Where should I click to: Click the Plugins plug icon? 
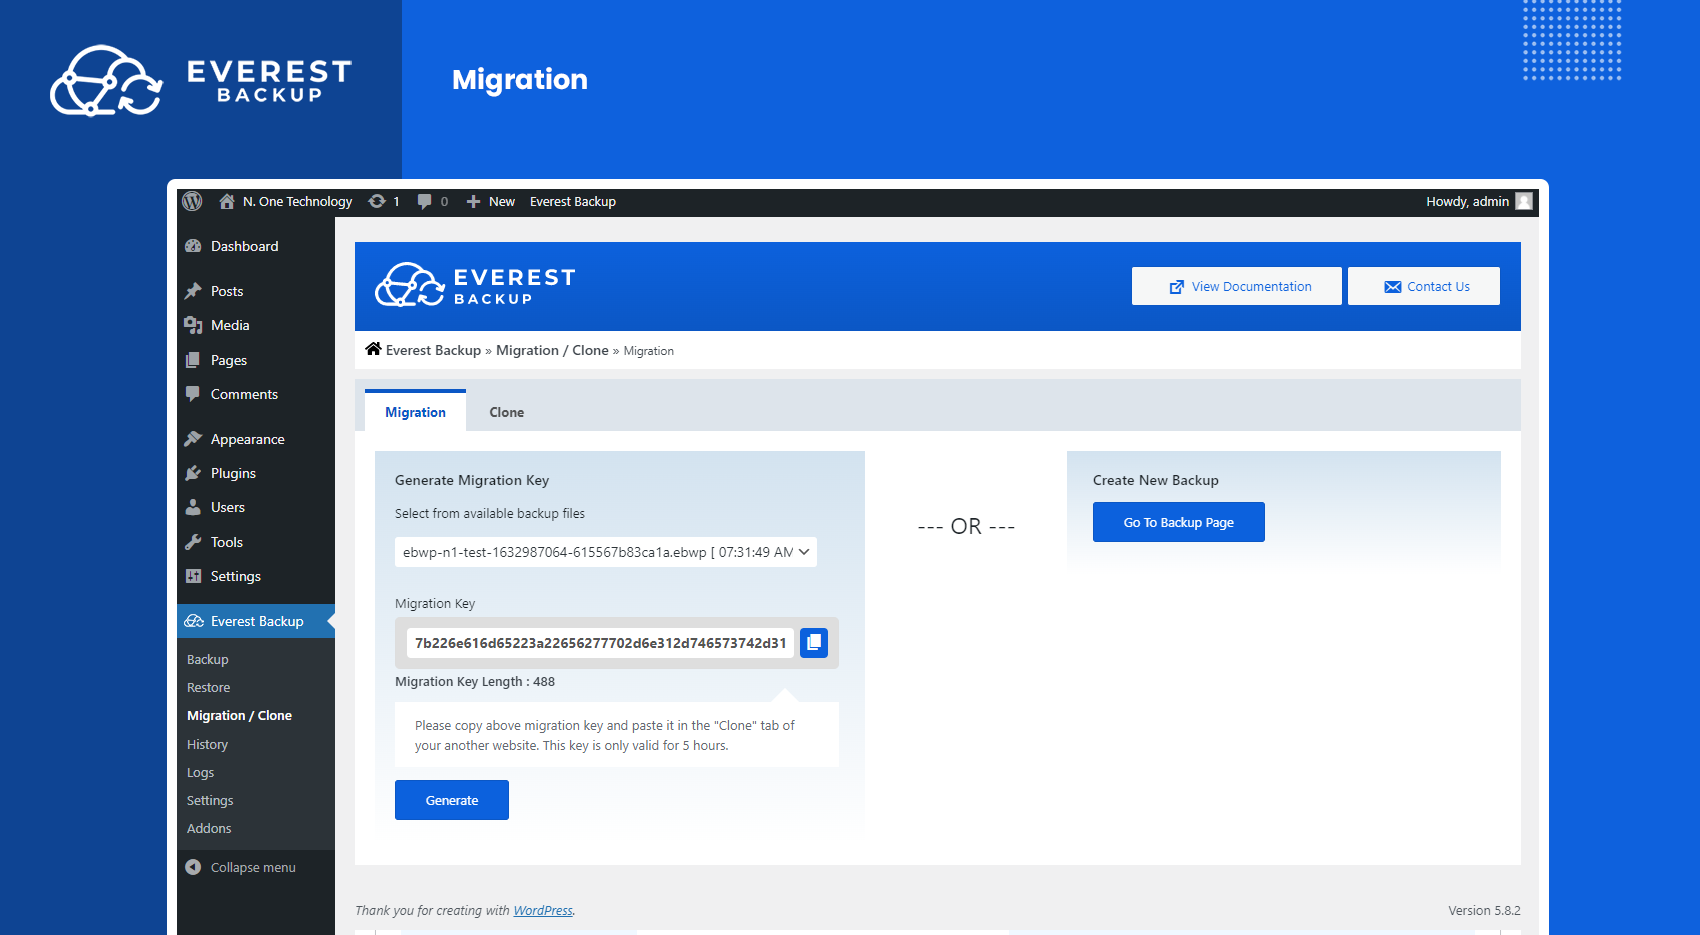point(193,473)
